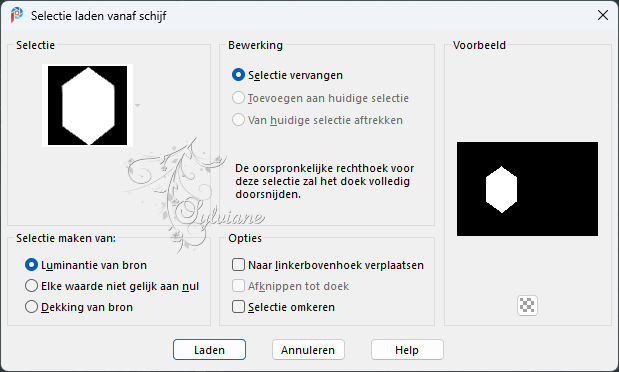The image size is (619, 372).
Task: Click the Annuleren button
Action: click(308, 350)
